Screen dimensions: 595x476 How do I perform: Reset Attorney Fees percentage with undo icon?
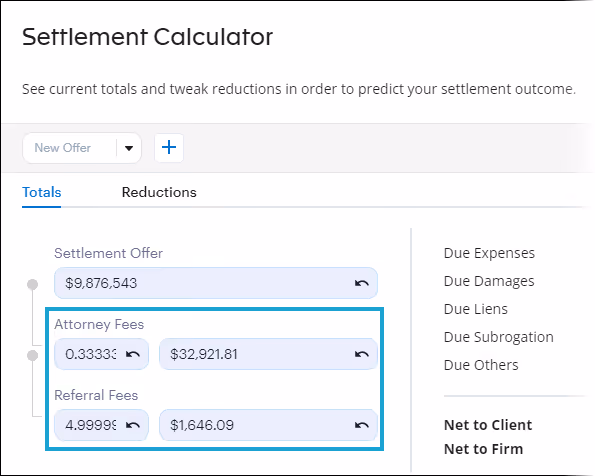click(133, 355)
